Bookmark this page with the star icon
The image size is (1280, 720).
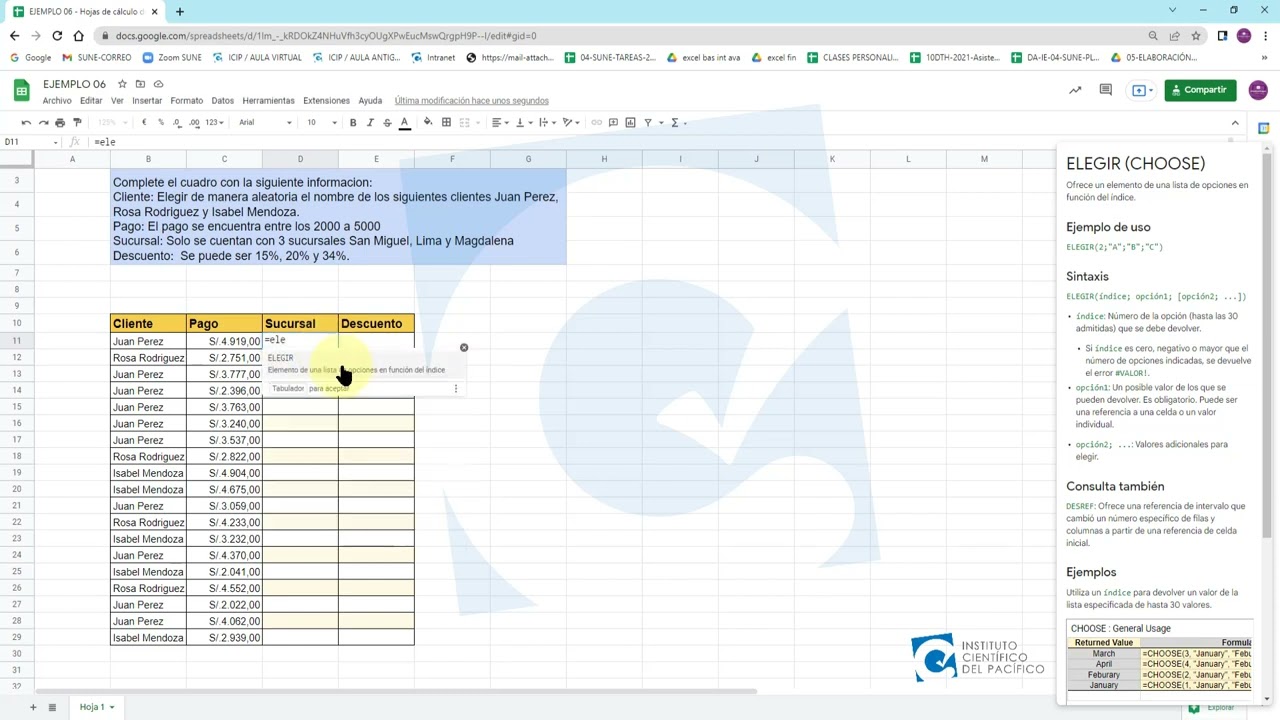click(x=1195, y=36)
